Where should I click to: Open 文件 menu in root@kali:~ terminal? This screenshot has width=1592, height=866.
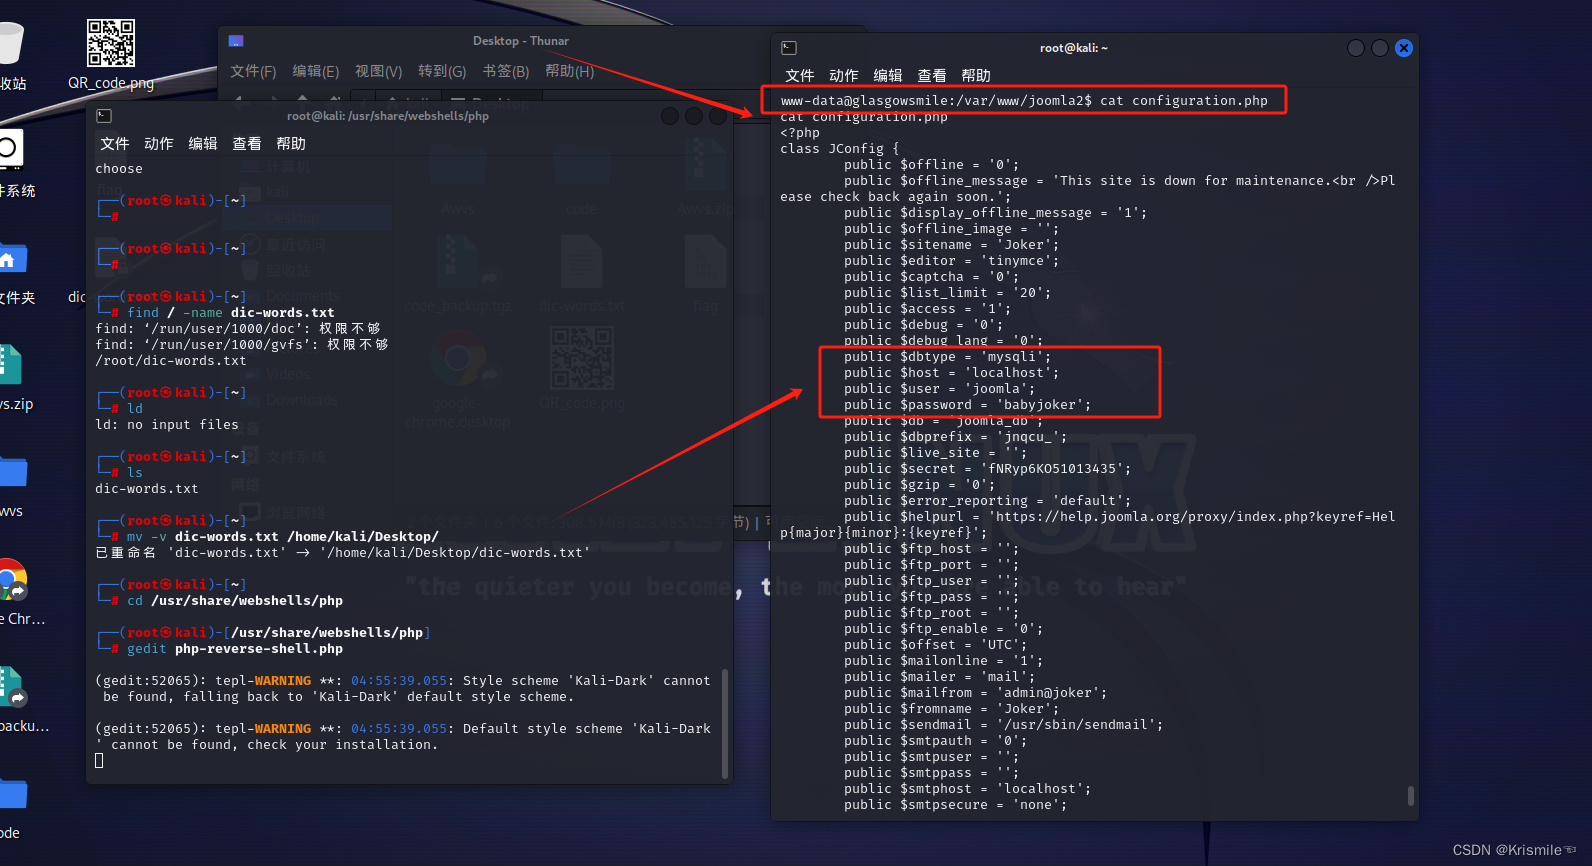(800, 76)
